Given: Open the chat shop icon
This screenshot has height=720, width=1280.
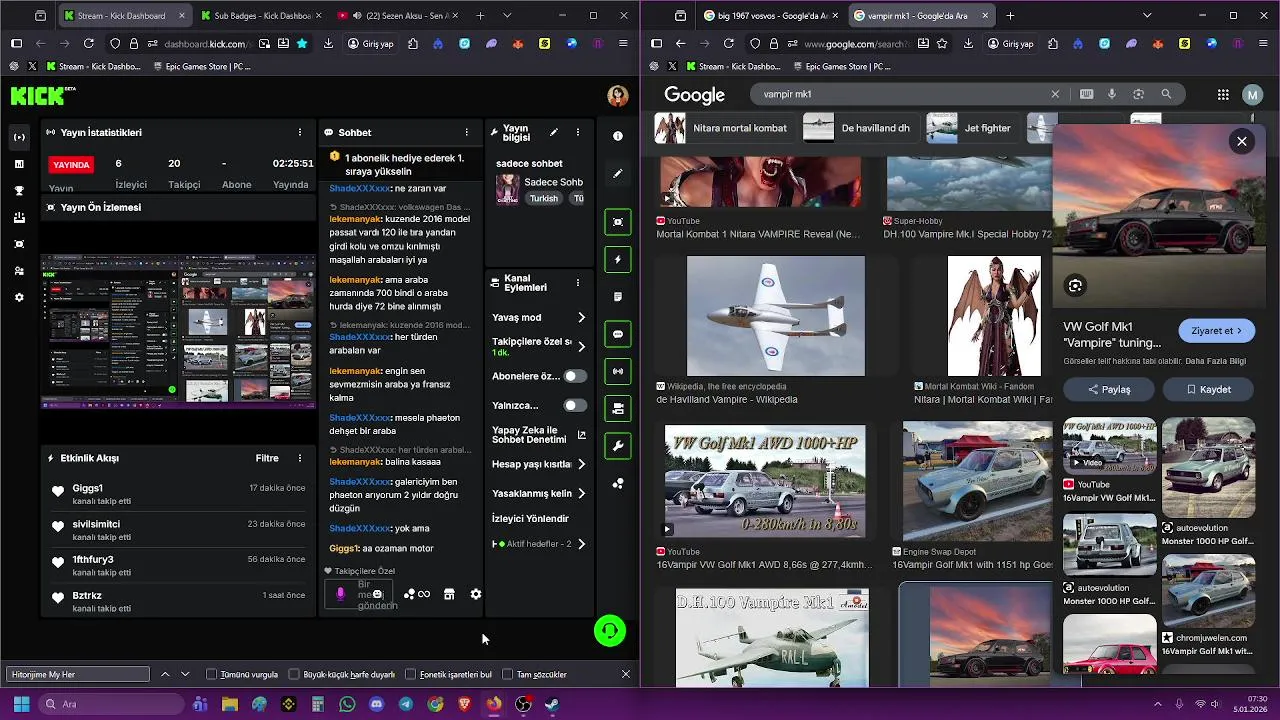Looking at the screenshot, I should [449, 594].
